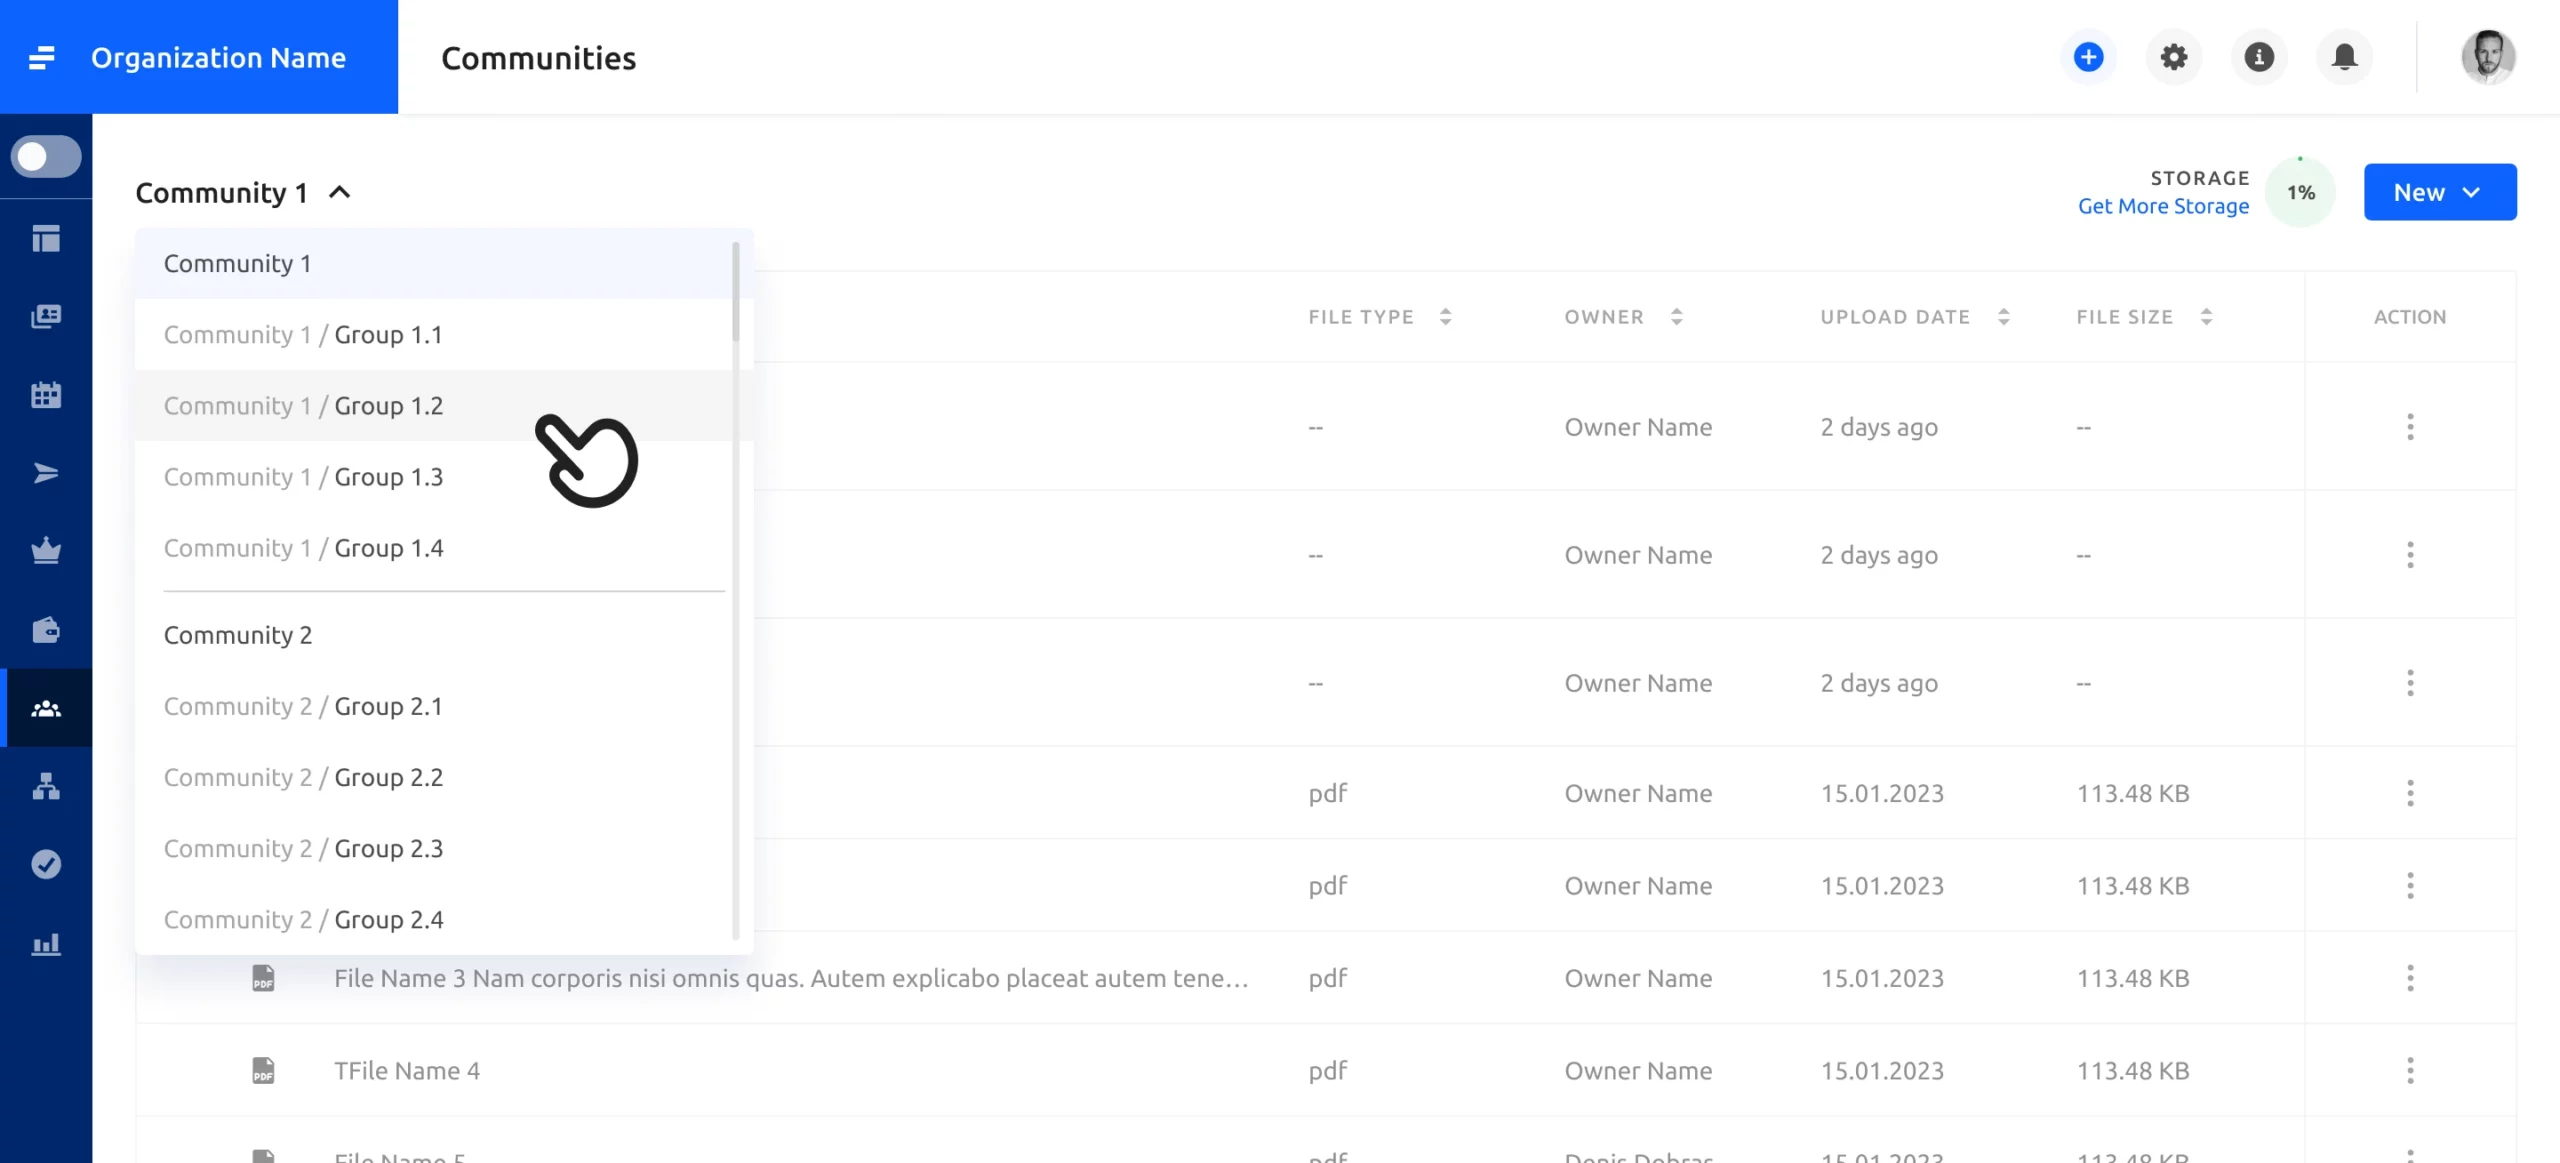Open action menu for first 2 days ago row
This screenshot has height=1163, width=2560.
point(2409,427)
